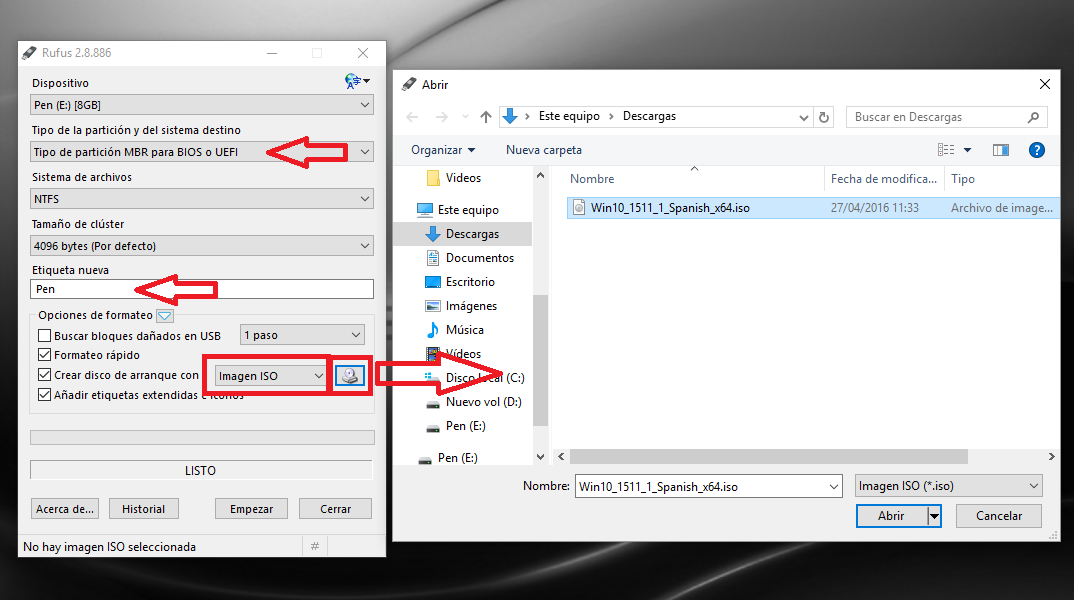Open the Organizar menu
The width and height of the screenshot is (1074, 600).
(x=443, y=150)
